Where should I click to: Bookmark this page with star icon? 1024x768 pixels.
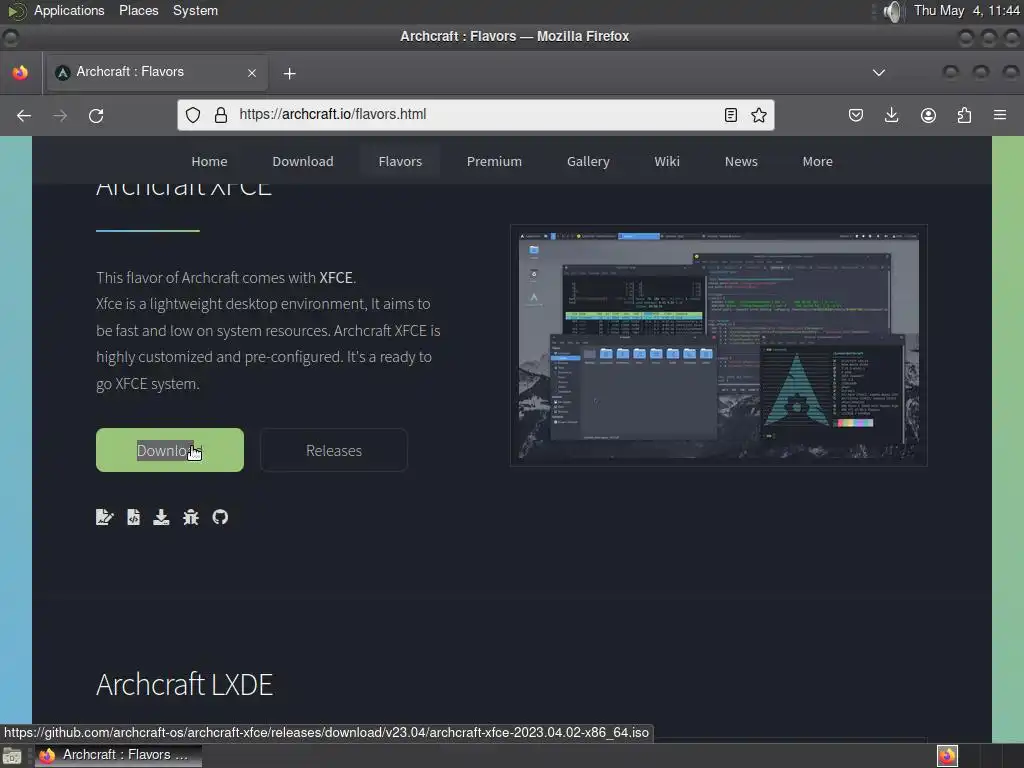pyautogui.click(x=759, y=115)
